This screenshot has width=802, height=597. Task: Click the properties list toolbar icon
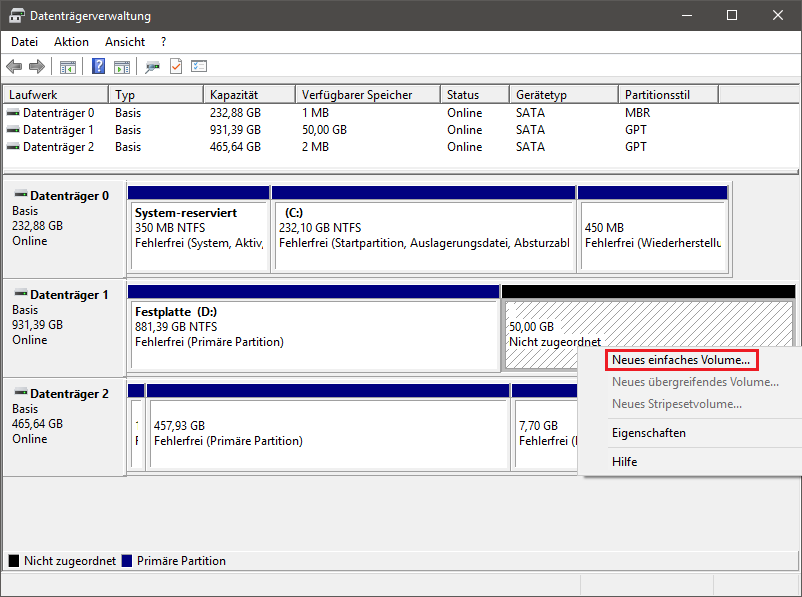pos(199,67)
